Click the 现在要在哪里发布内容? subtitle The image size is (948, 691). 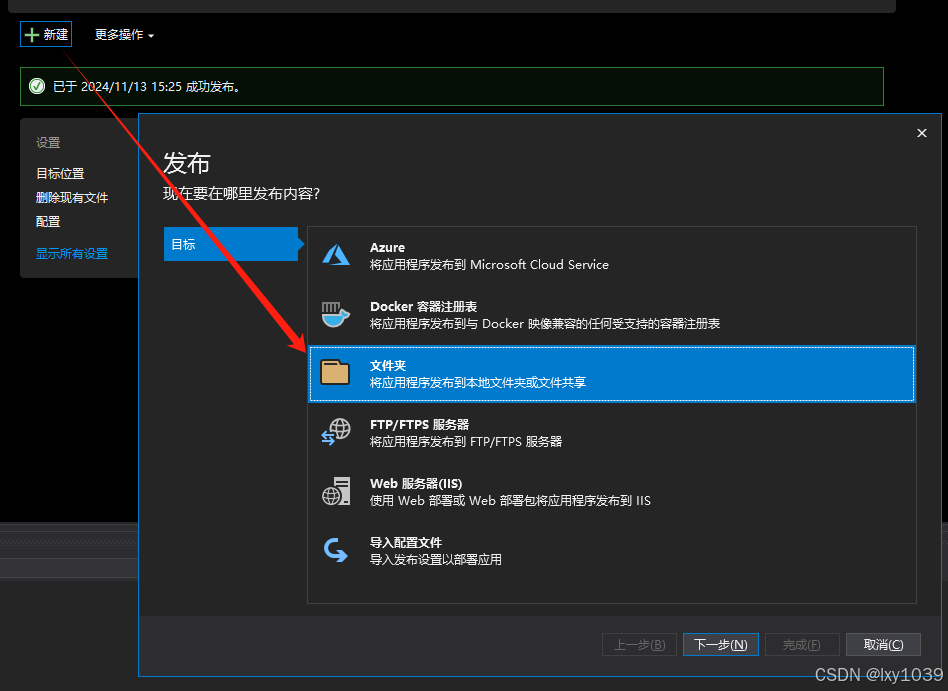coord(241,193)
